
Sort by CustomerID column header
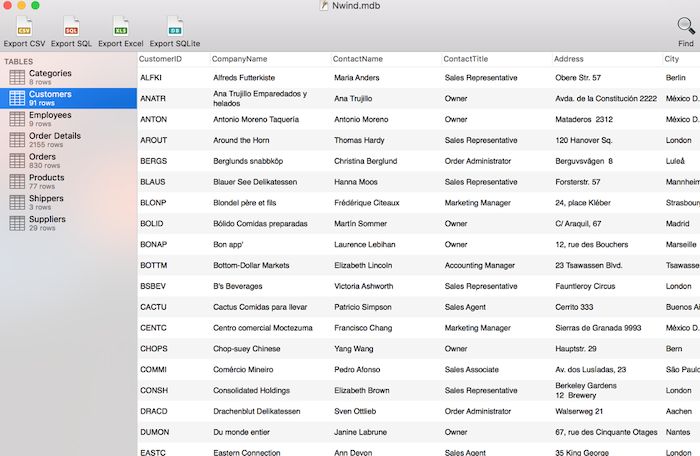pos(160,59)
